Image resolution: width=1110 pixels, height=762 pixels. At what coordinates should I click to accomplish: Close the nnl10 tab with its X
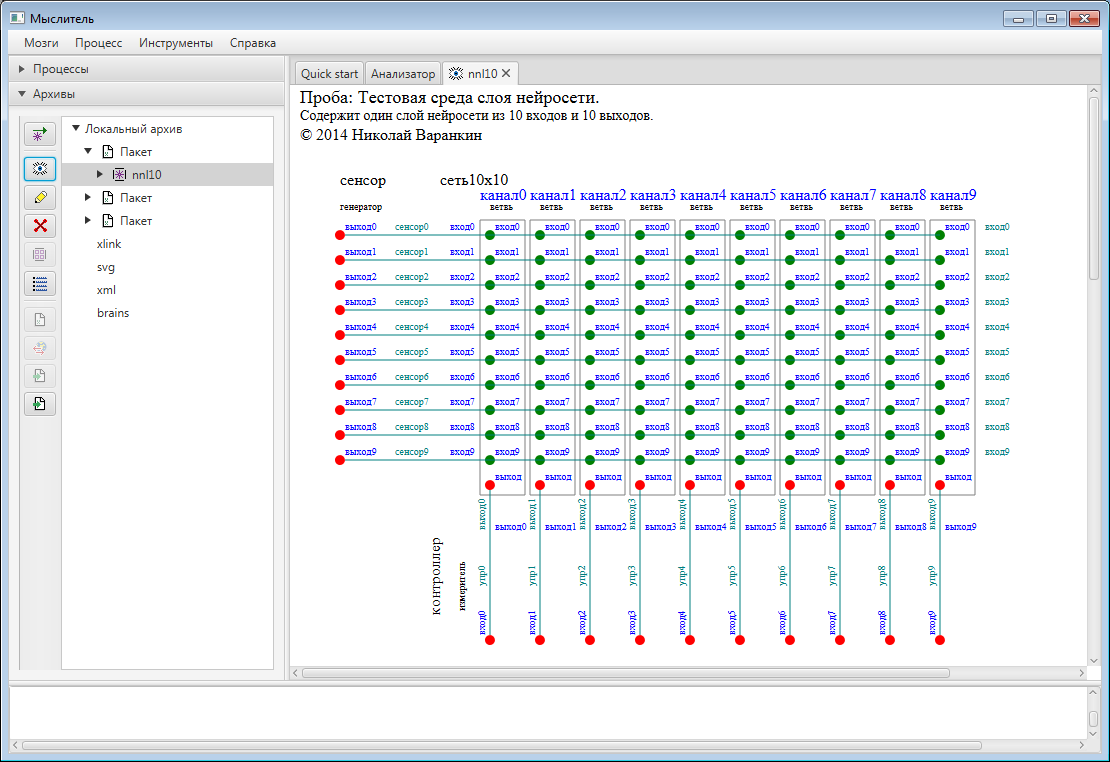(506, 74)
